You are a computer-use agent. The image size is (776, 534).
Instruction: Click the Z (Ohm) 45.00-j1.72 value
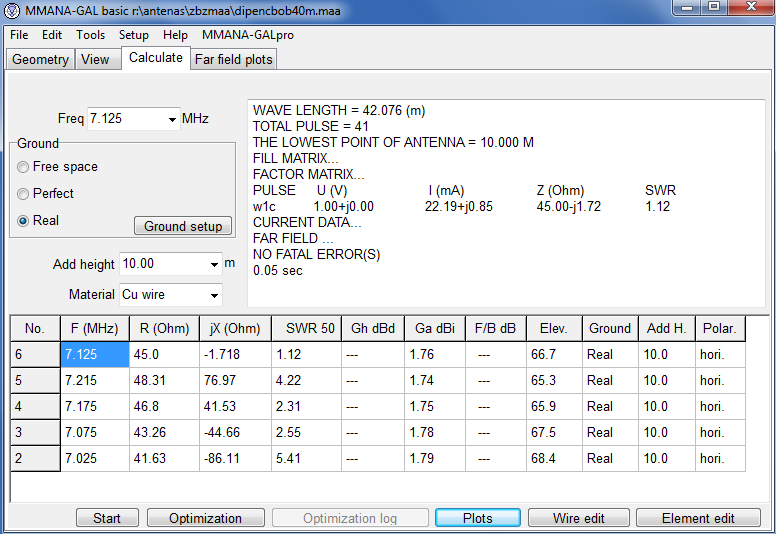click(569, 206)
